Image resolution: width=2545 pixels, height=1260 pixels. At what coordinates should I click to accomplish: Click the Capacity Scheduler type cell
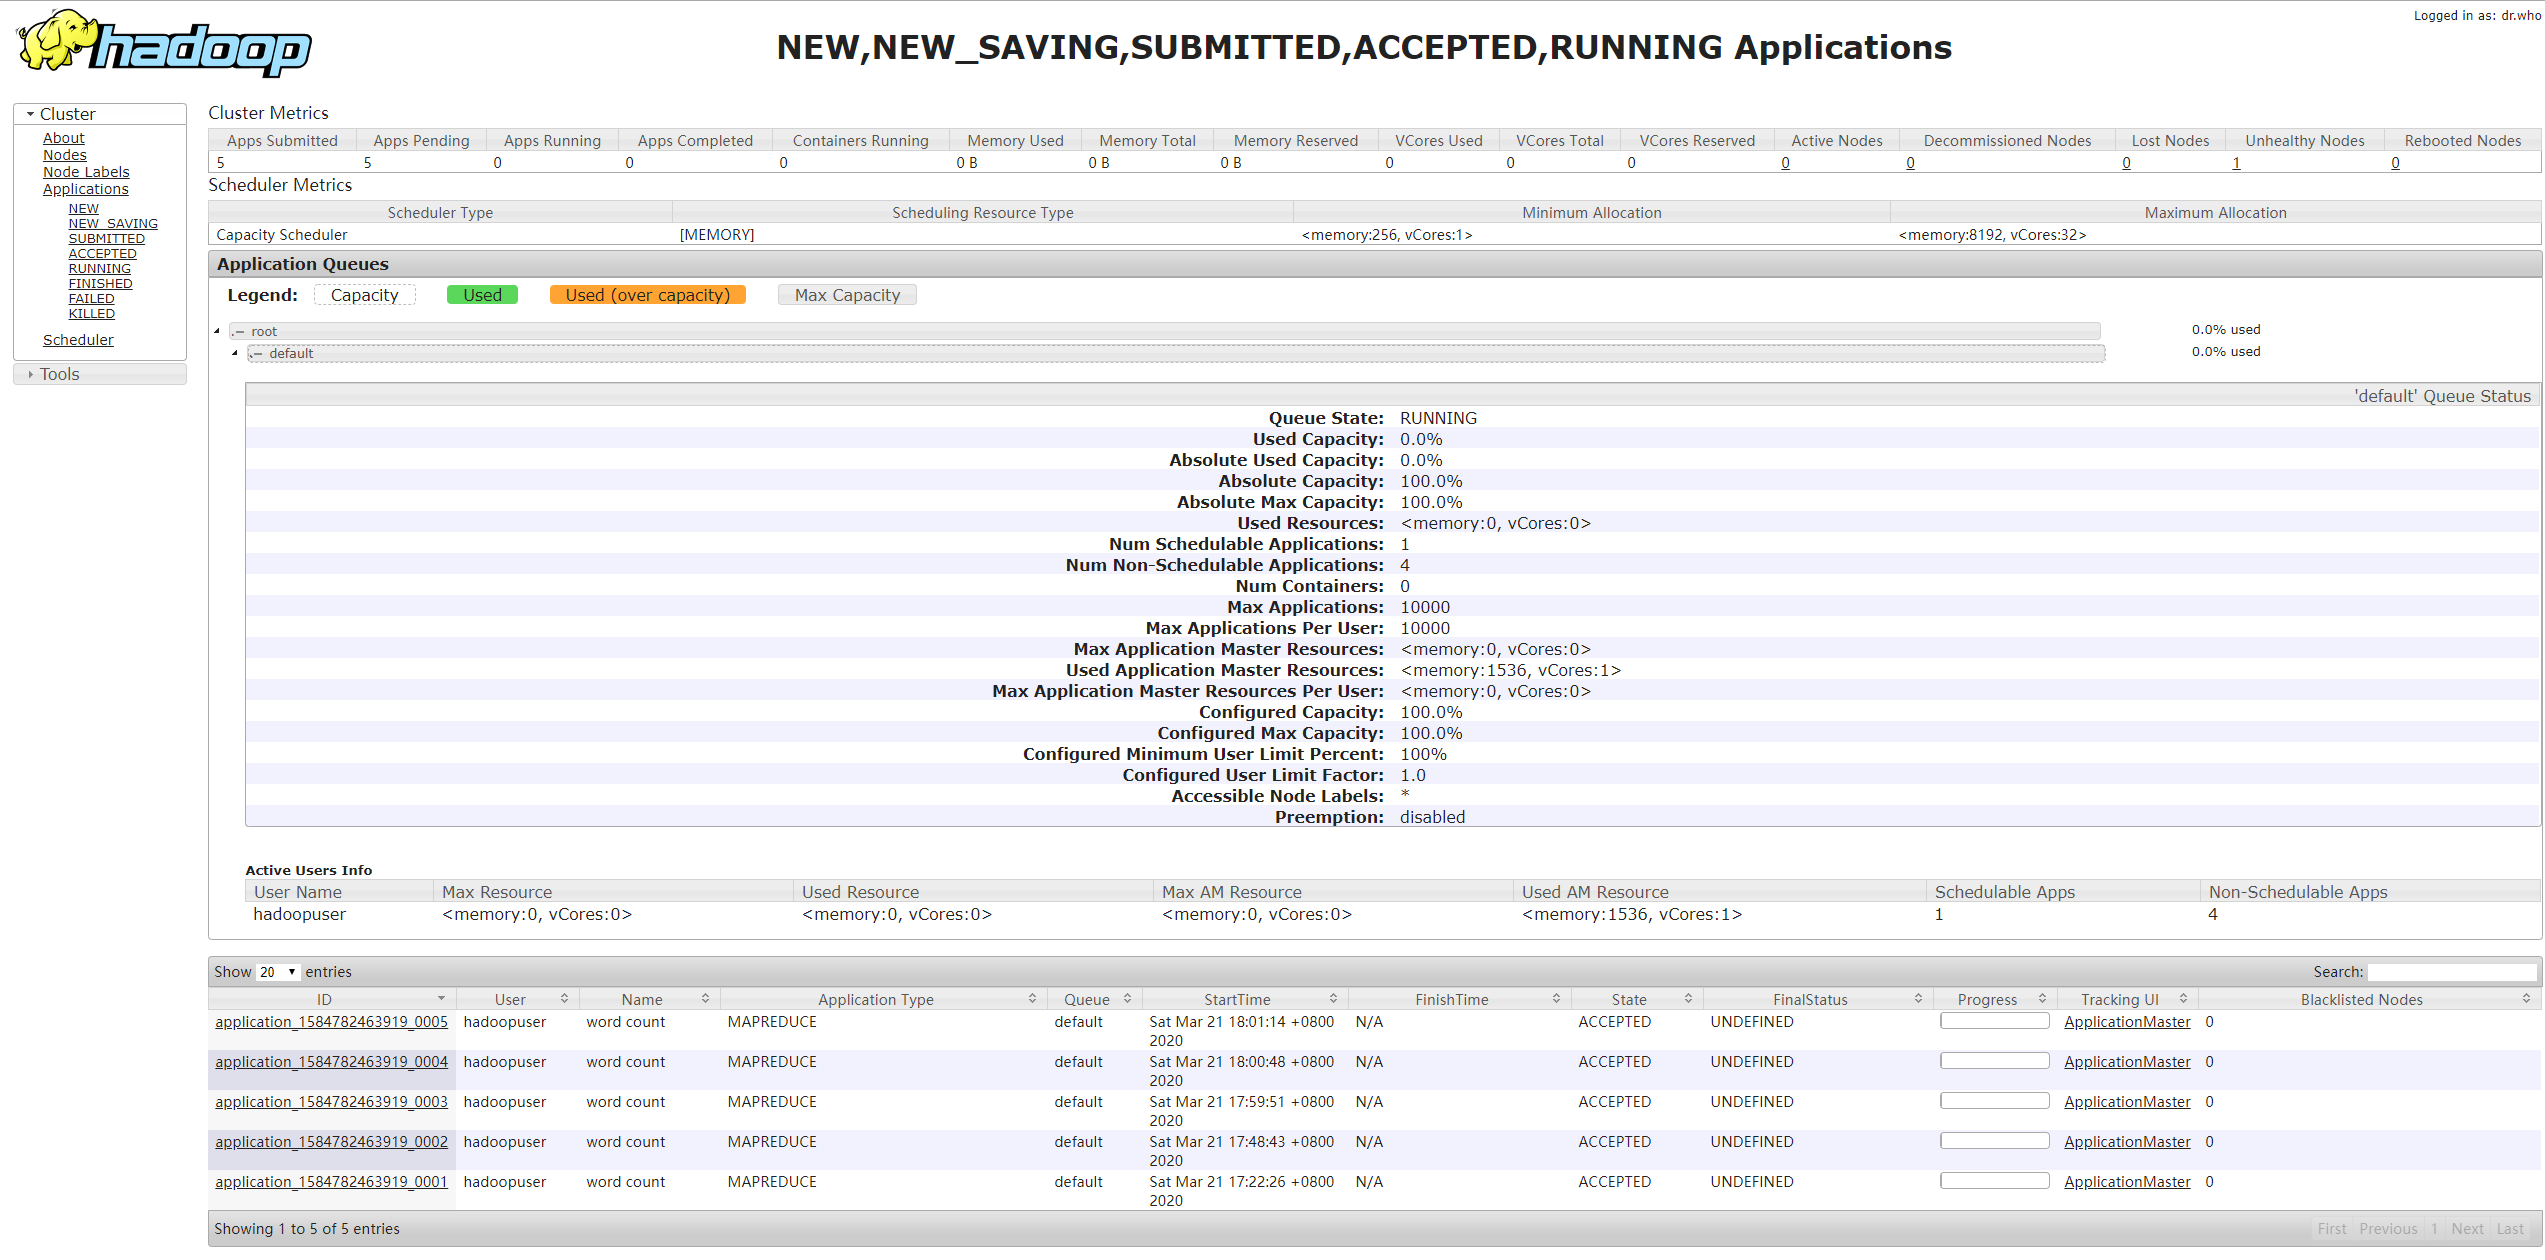(x=440, y=235)
